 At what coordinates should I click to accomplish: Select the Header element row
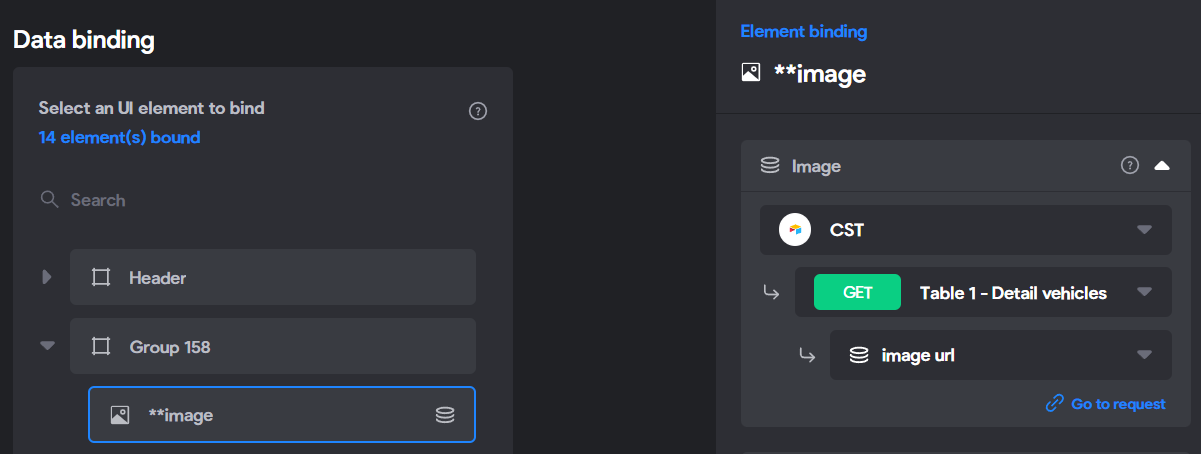273,277
